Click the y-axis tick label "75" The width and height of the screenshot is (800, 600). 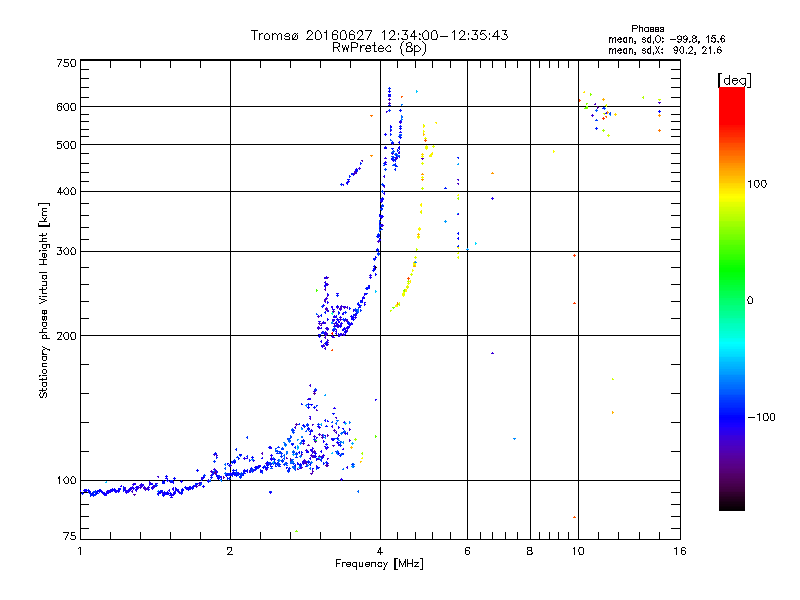click(x=70, y=536)
